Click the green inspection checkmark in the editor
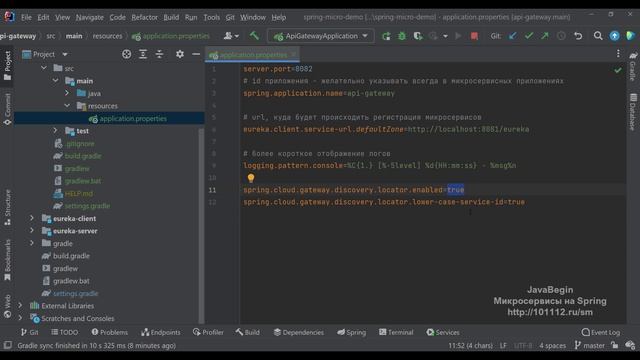 click(618, 70)
